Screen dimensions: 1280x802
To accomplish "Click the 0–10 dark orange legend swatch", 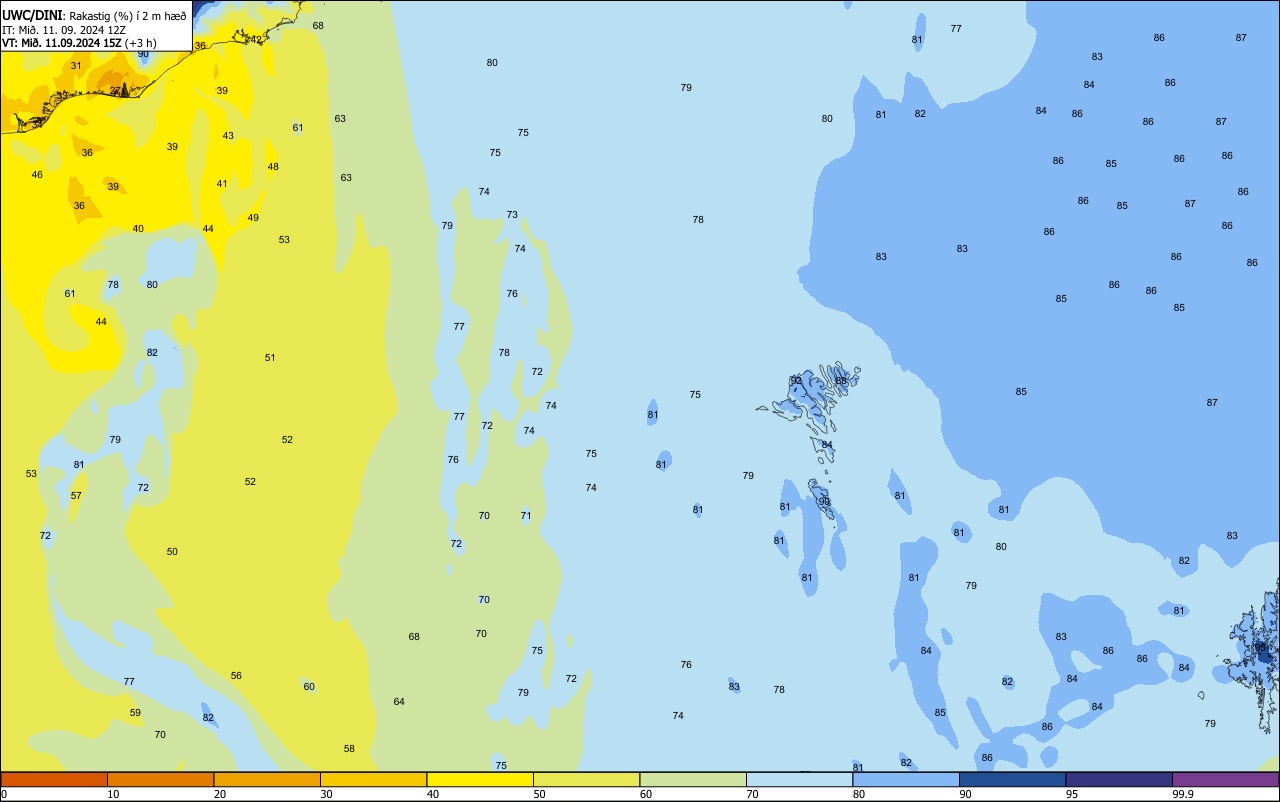I will [54, 779].
